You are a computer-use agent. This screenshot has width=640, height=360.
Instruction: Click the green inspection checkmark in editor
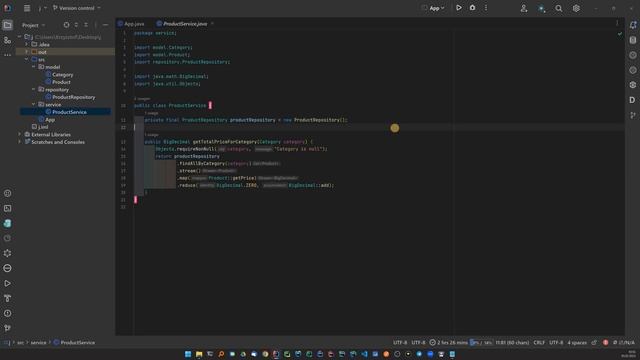click(620, 33)
